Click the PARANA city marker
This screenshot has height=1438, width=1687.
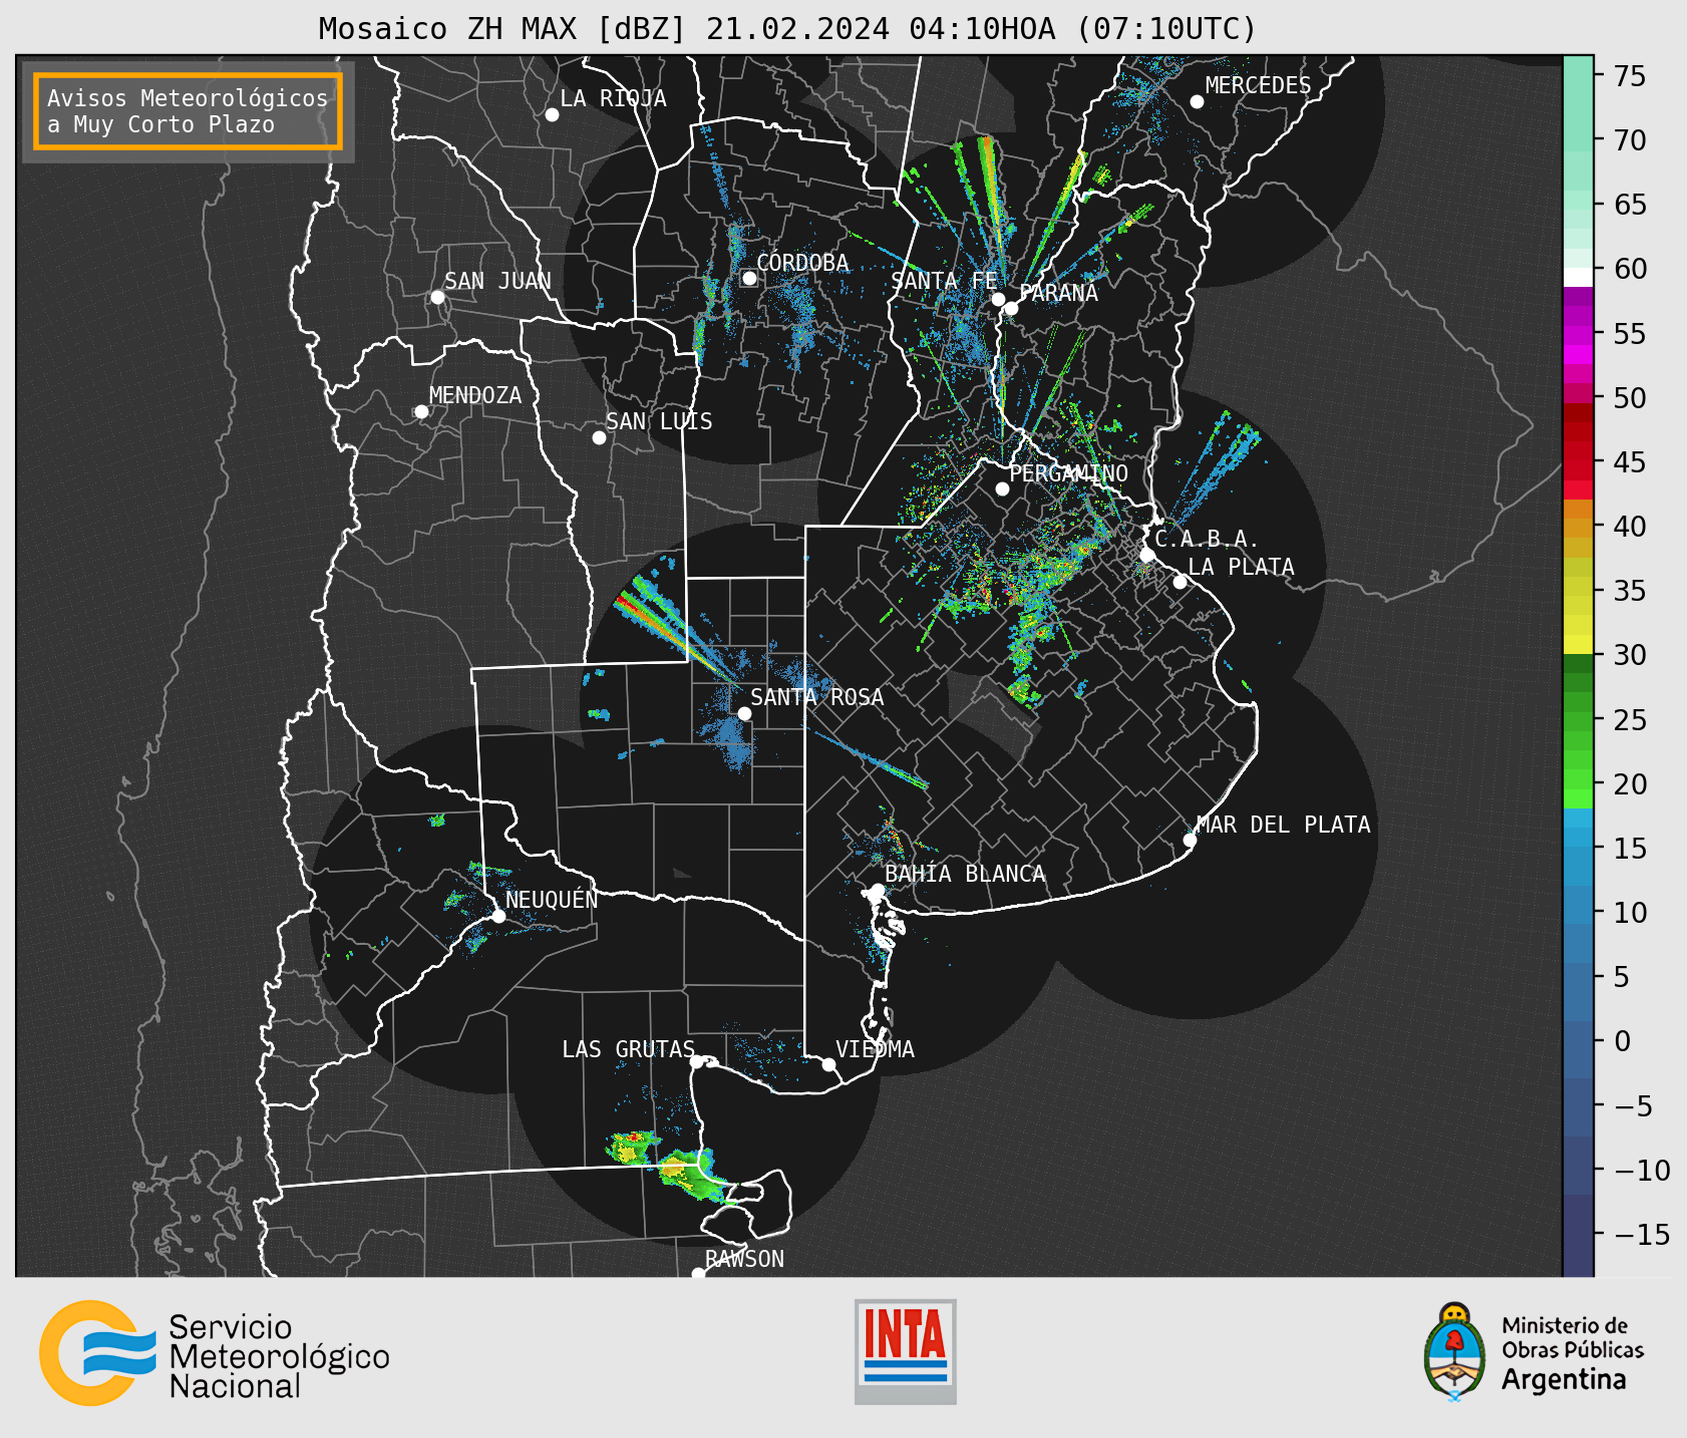[x=1011, y=308]
